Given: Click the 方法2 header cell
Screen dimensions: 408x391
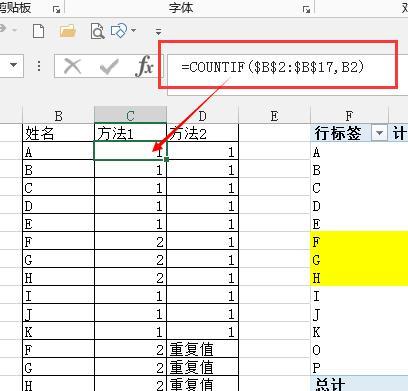Looking at the screenshot, I should click(x=202, y=133).
